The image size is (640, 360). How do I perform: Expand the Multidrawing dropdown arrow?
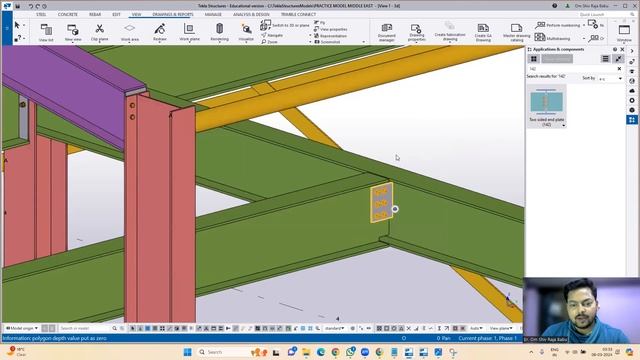[584, 38]
